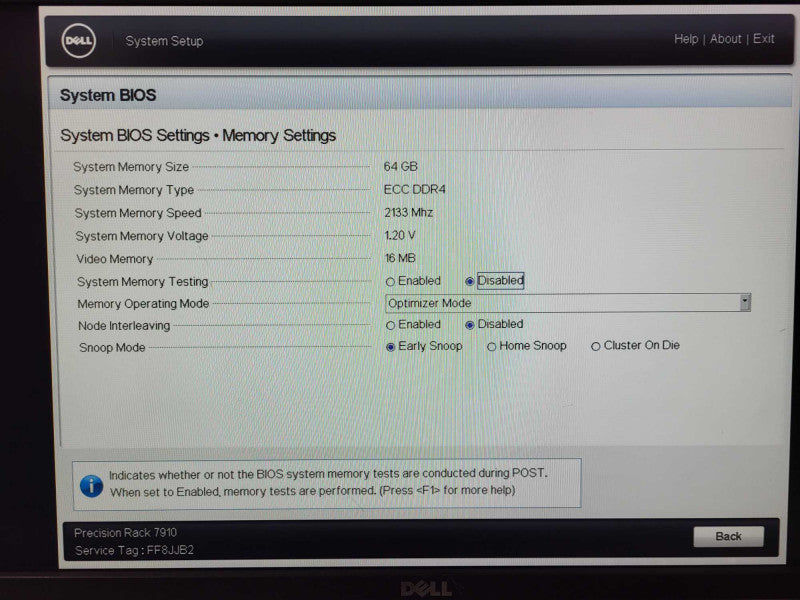Screen dimensions: 800x600
Task: Click the 1.20 V value
Action: 399,235
